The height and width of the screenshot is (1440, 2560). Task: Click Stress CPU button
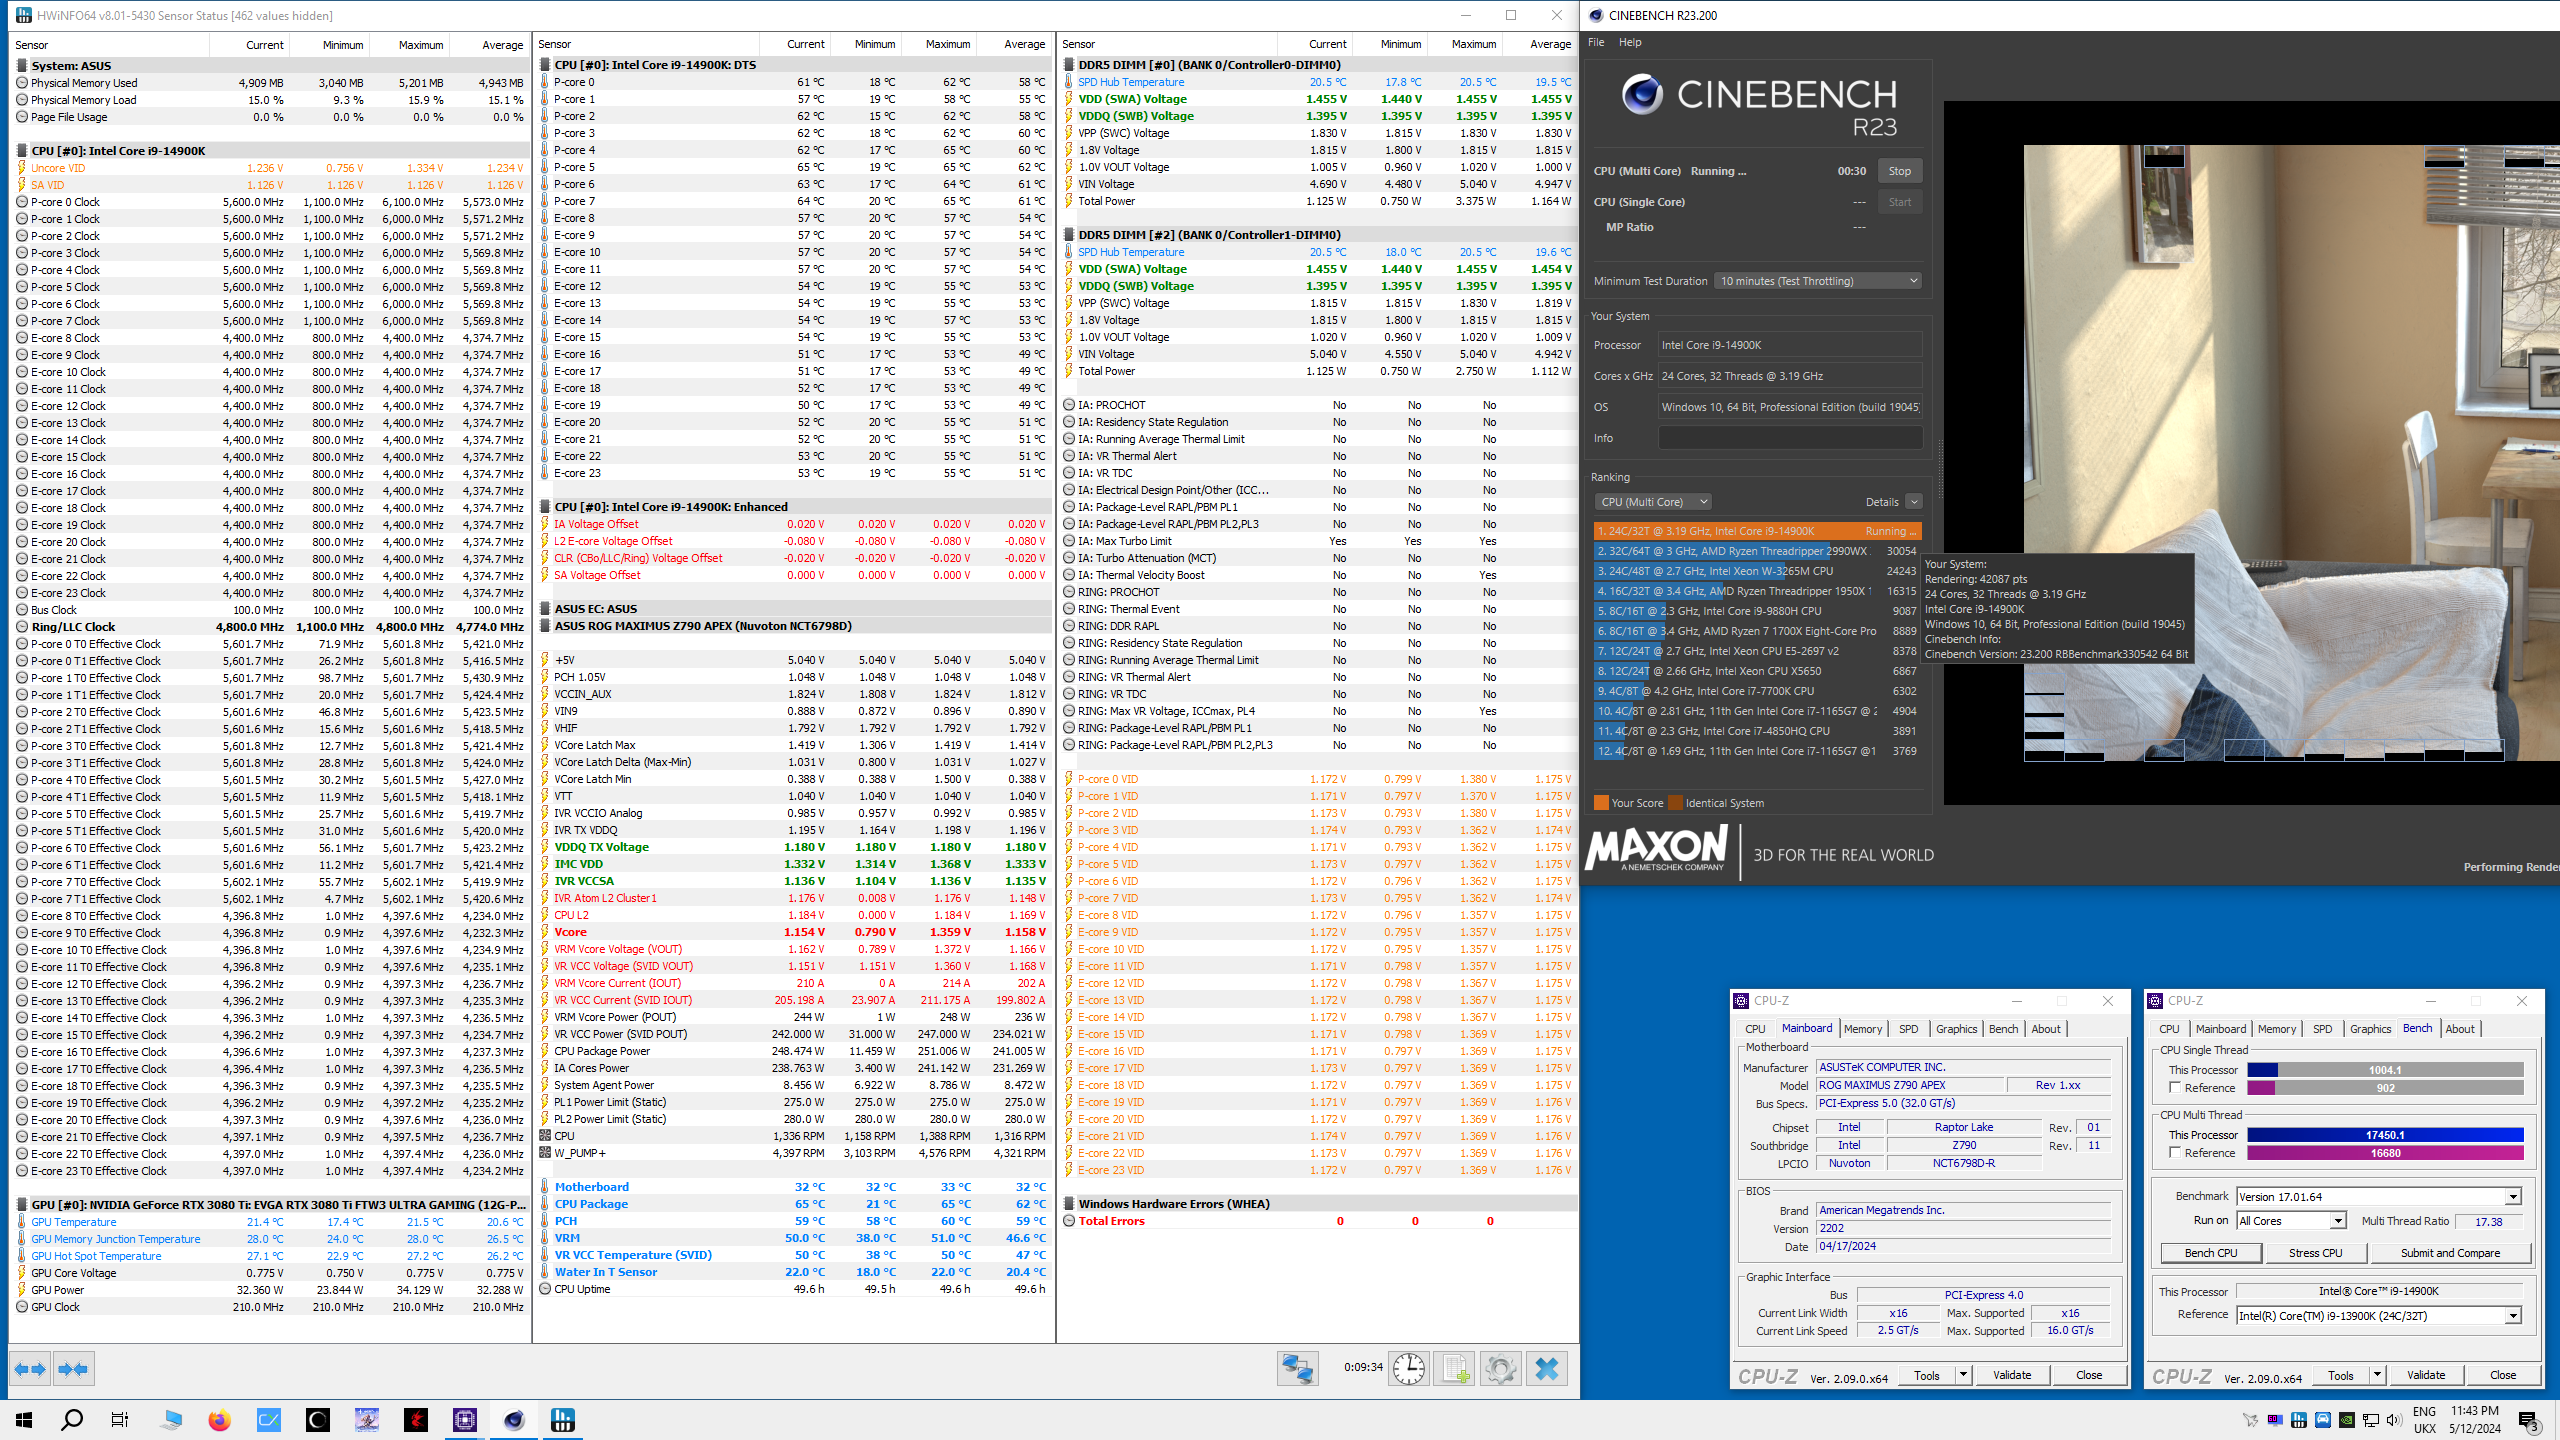click(2316, 1253)
